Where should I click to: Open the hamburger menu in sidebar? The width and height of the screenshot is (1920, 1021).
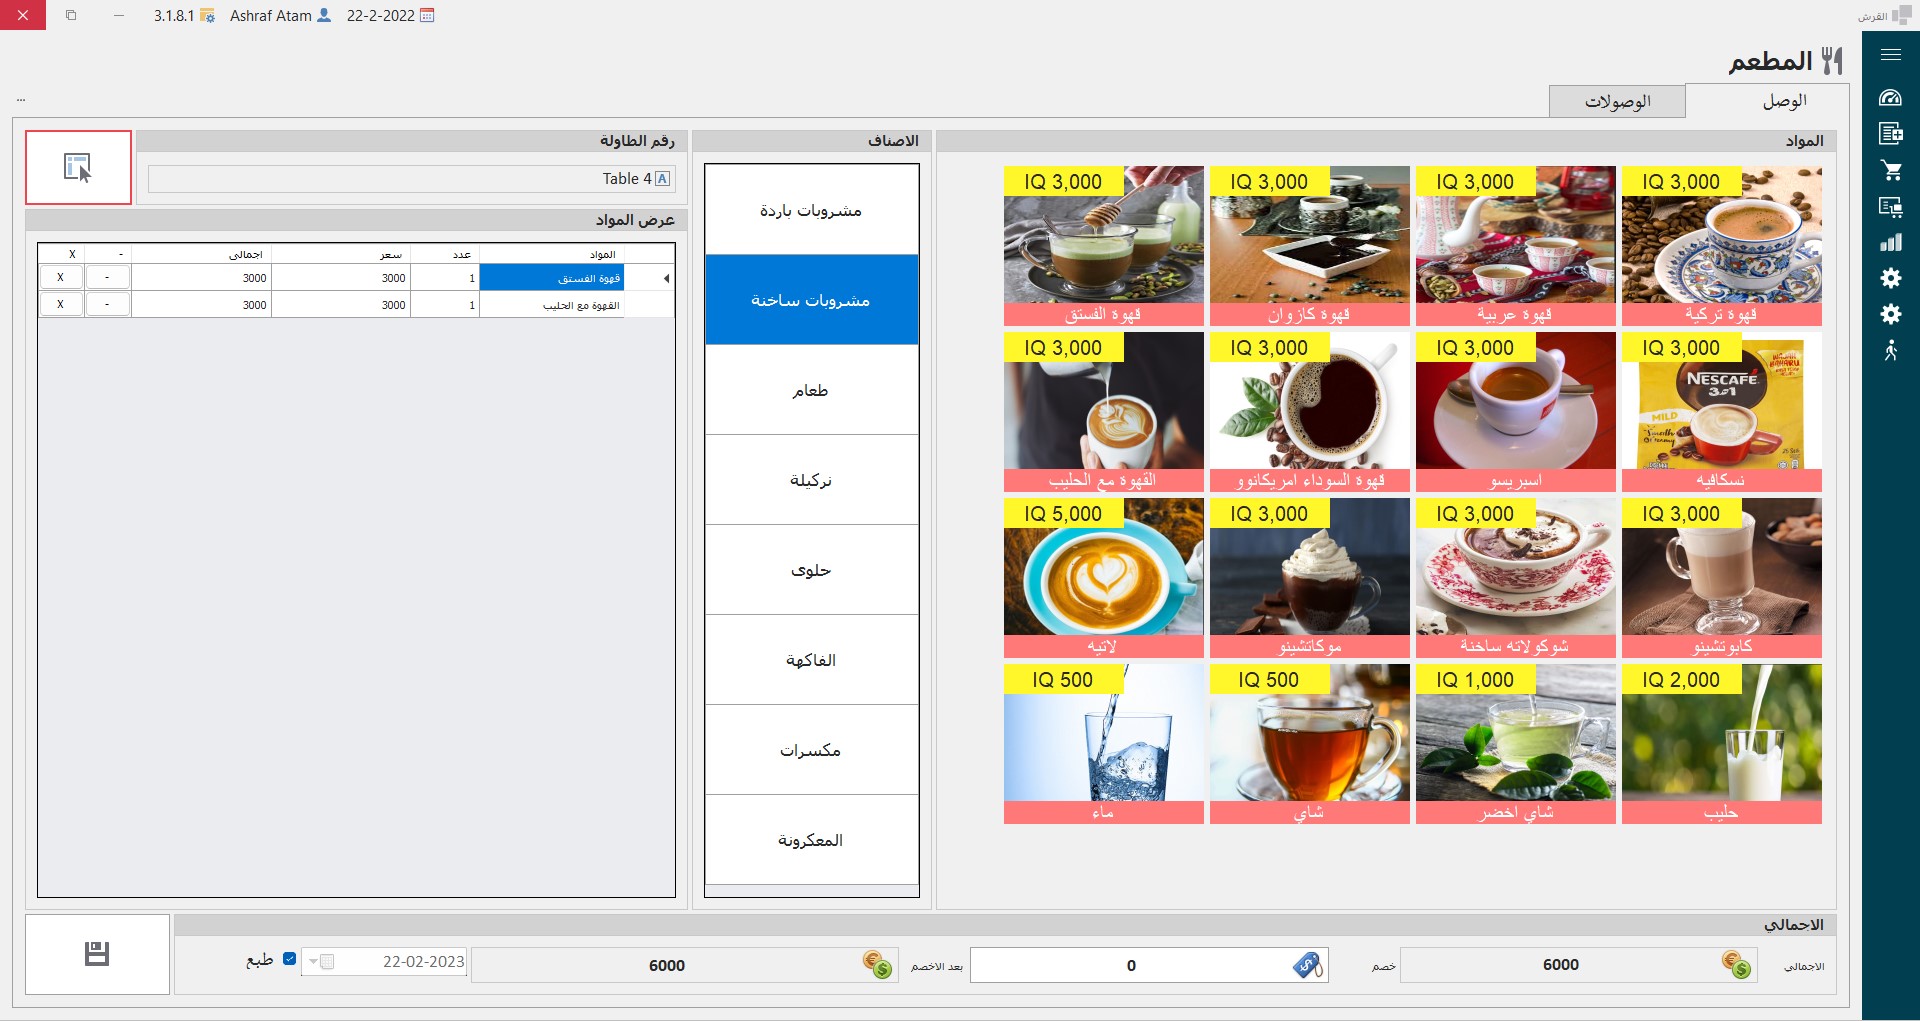[x=1890, y=55]
